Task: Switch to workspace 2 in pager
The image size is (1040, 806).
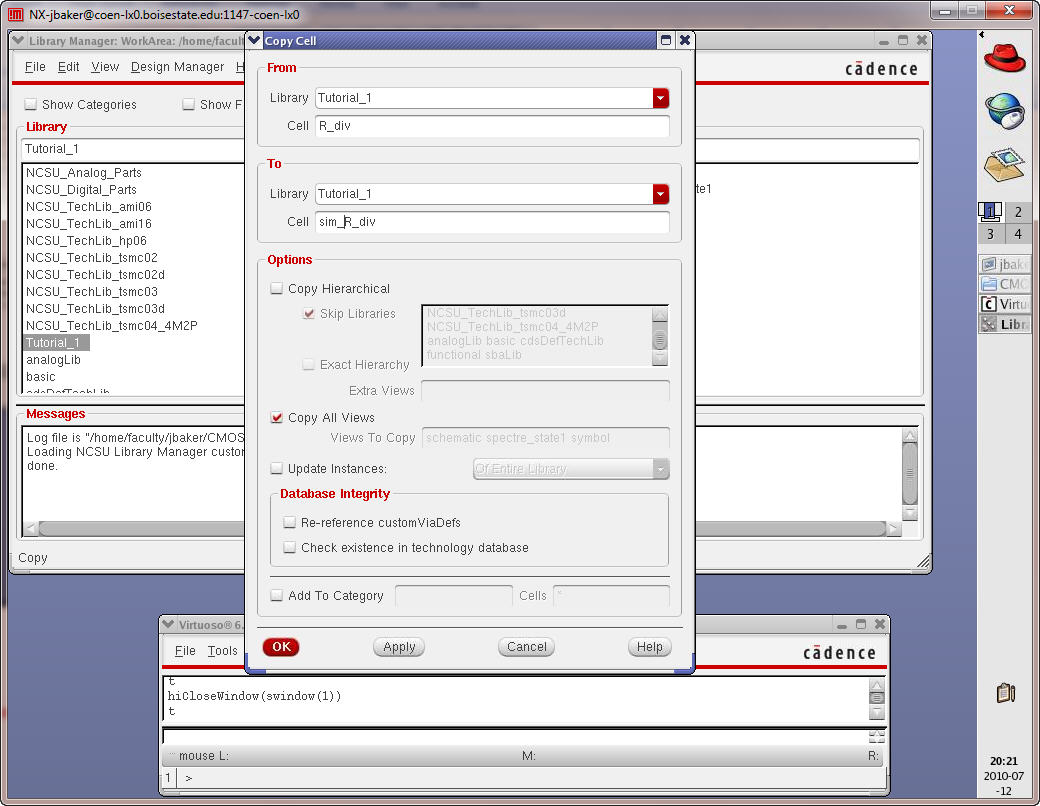Action: [x=1017, y=212]
